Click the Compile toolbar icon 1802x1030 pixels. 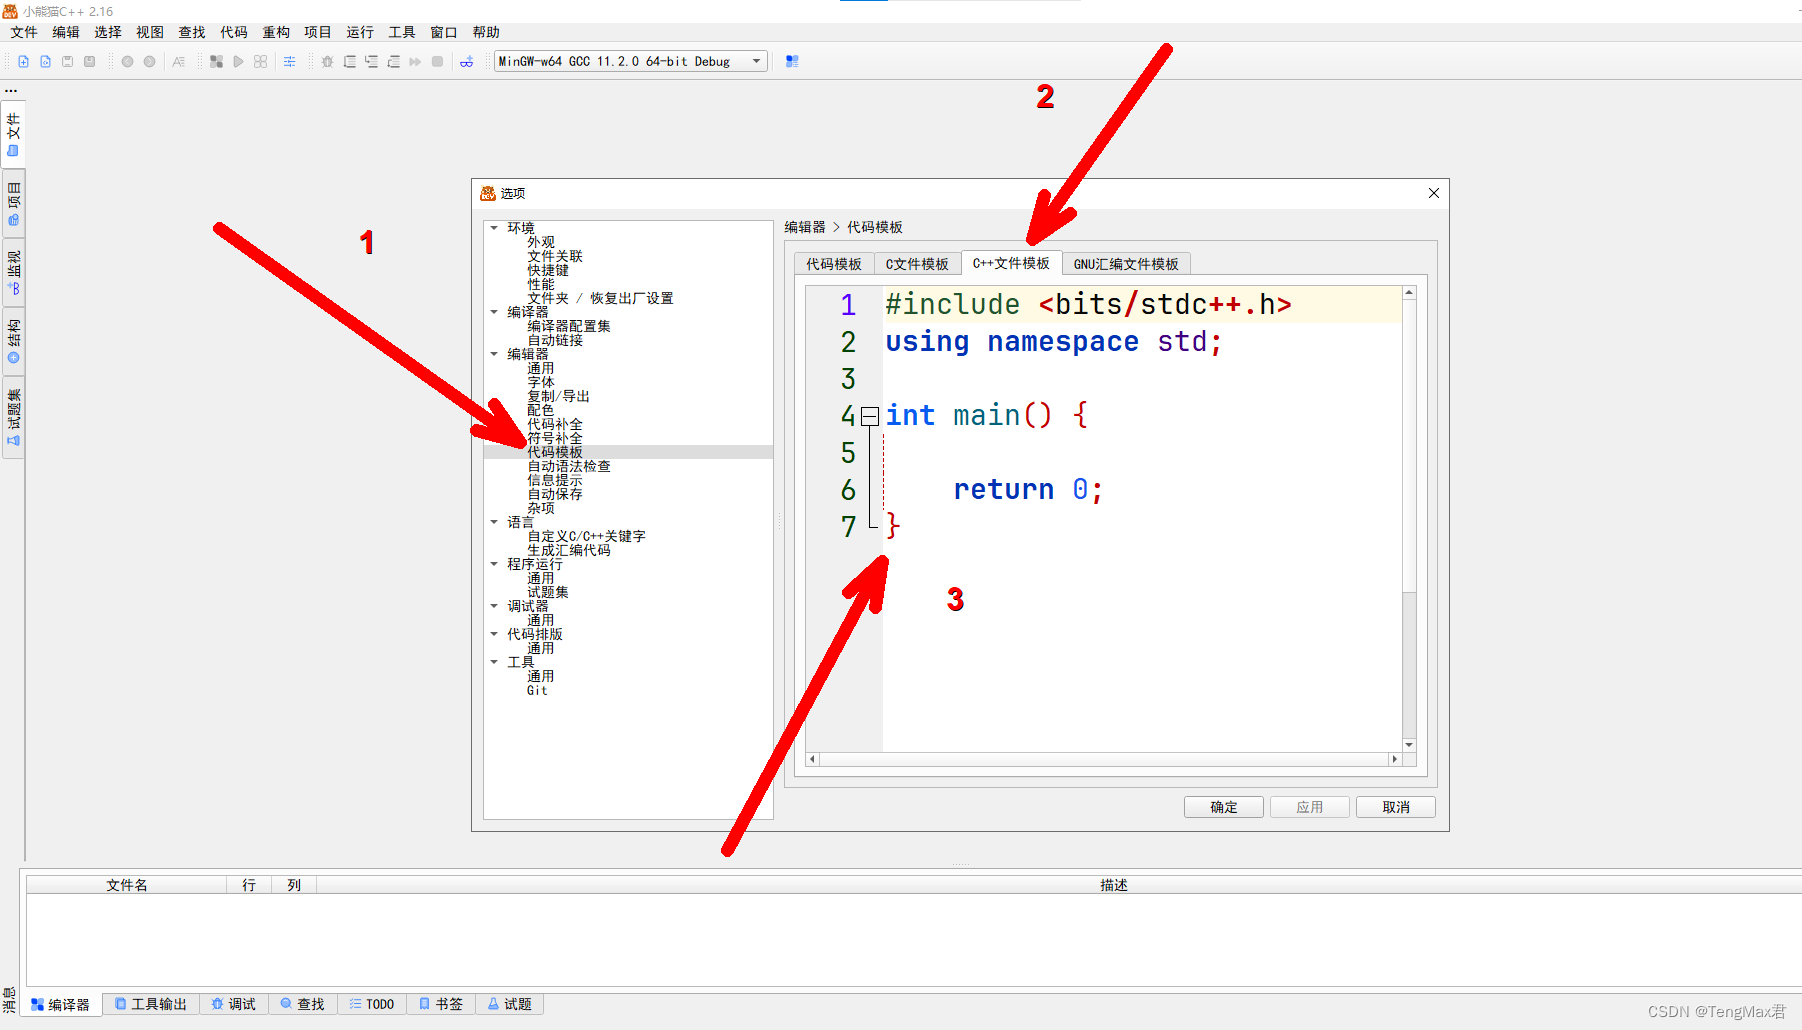pos(216,62)
